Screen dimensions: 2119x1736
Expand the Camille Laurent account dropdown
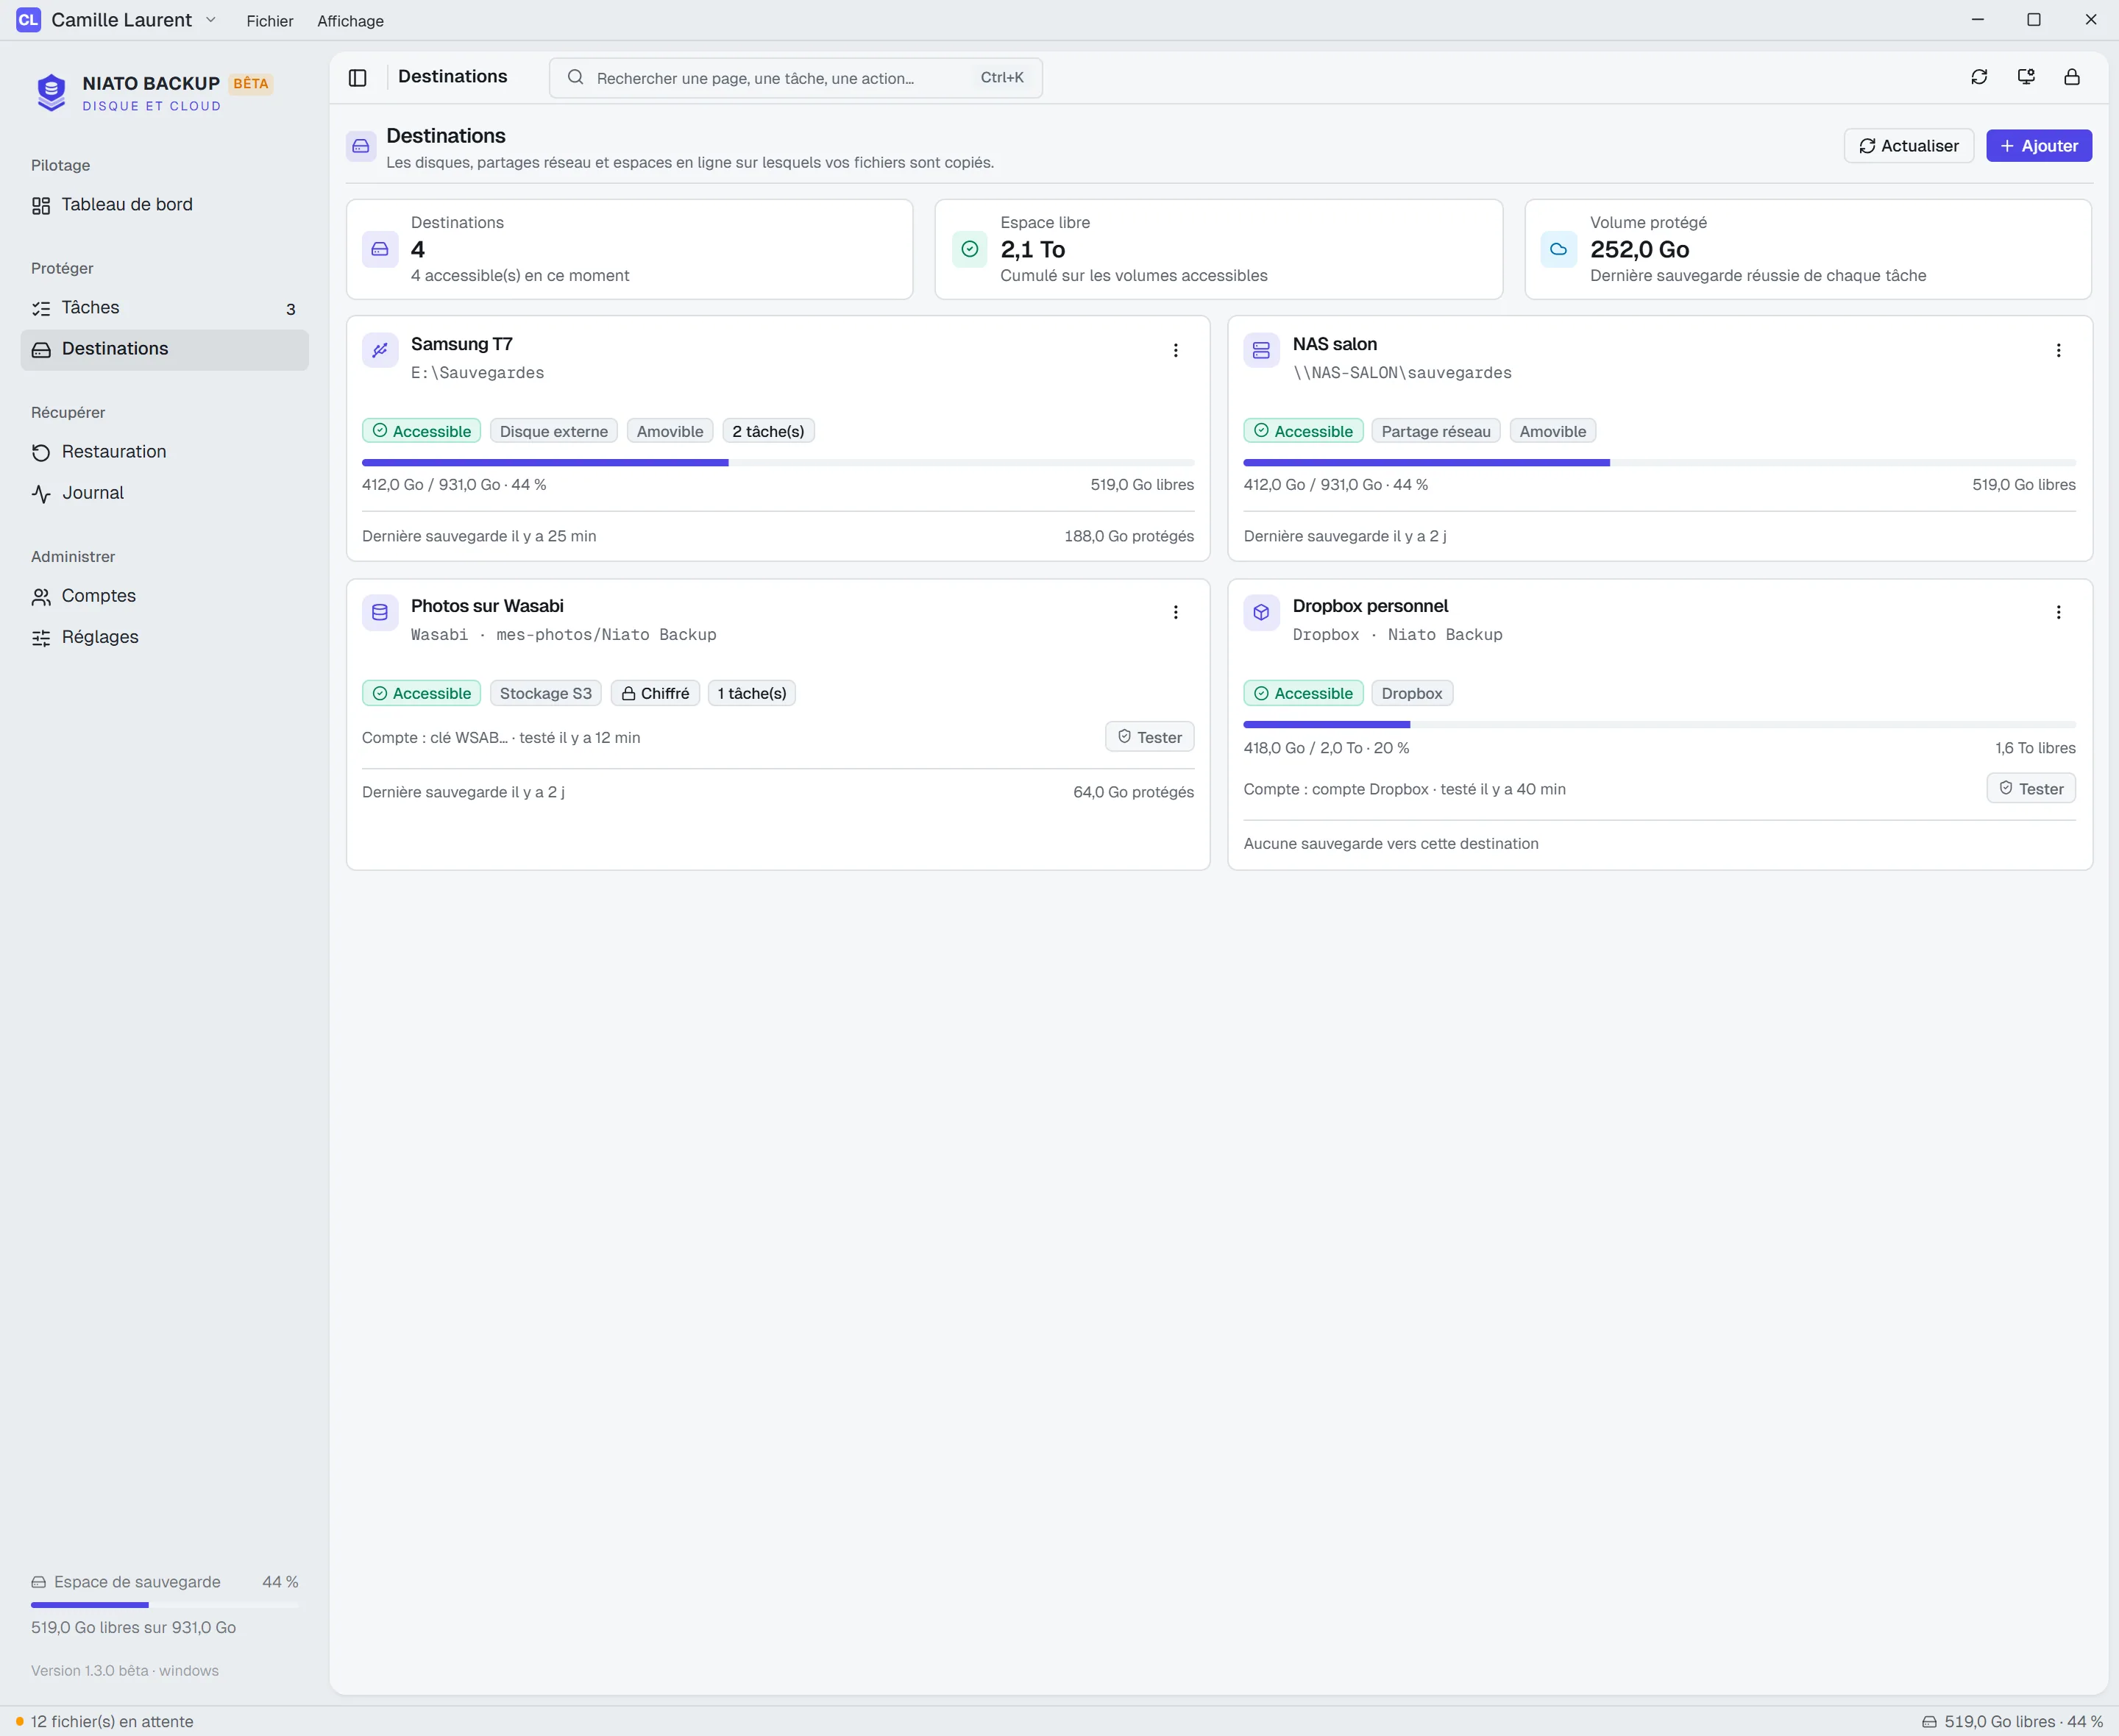coord(117,20)
